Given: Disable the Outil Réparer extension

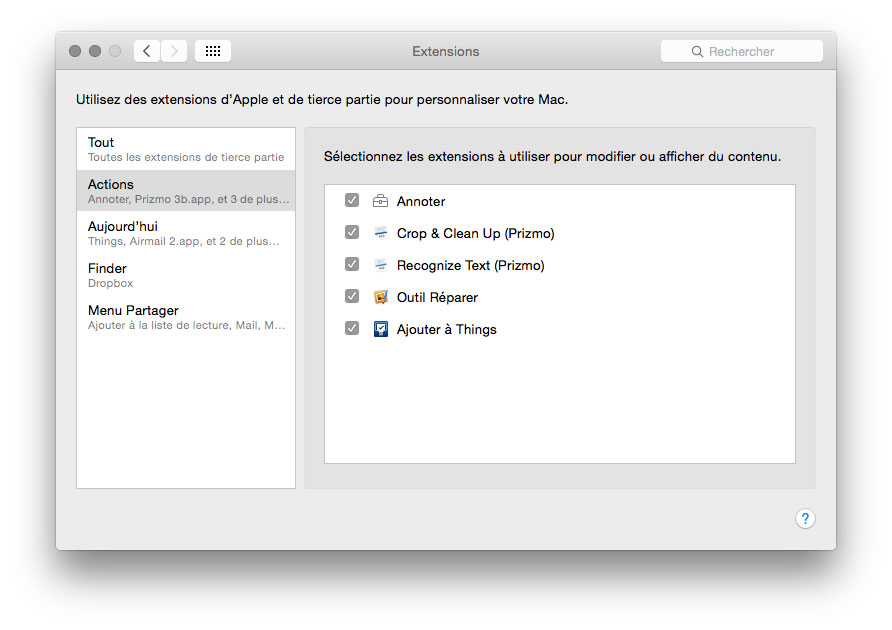Looking at the screenshot, I should (x=352, y=296).
